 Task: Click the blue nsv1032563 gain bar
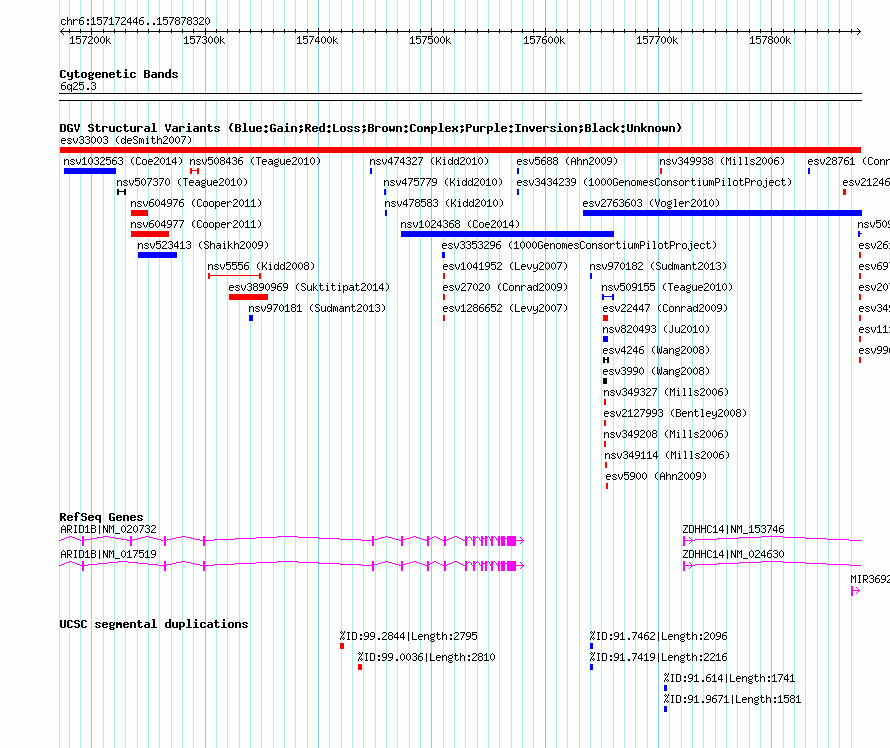[90, 171]
